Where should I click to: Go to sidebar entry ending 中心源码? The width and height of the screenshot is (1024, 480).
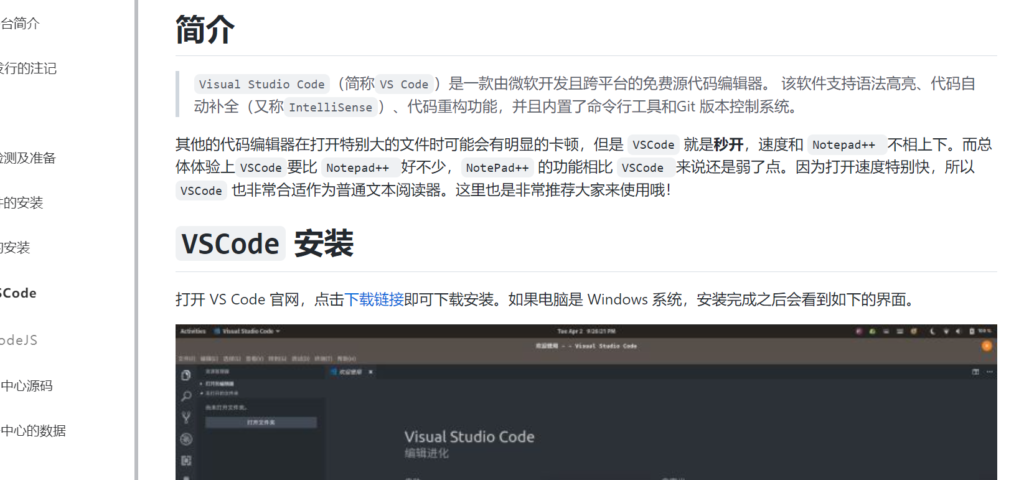[26, 385]
